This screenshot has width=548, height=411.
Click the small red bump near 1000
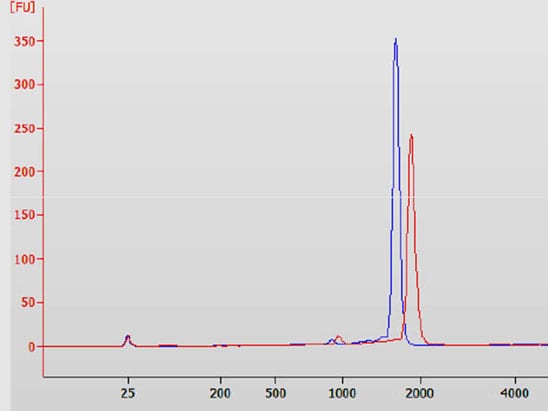(x=338, y=338)
